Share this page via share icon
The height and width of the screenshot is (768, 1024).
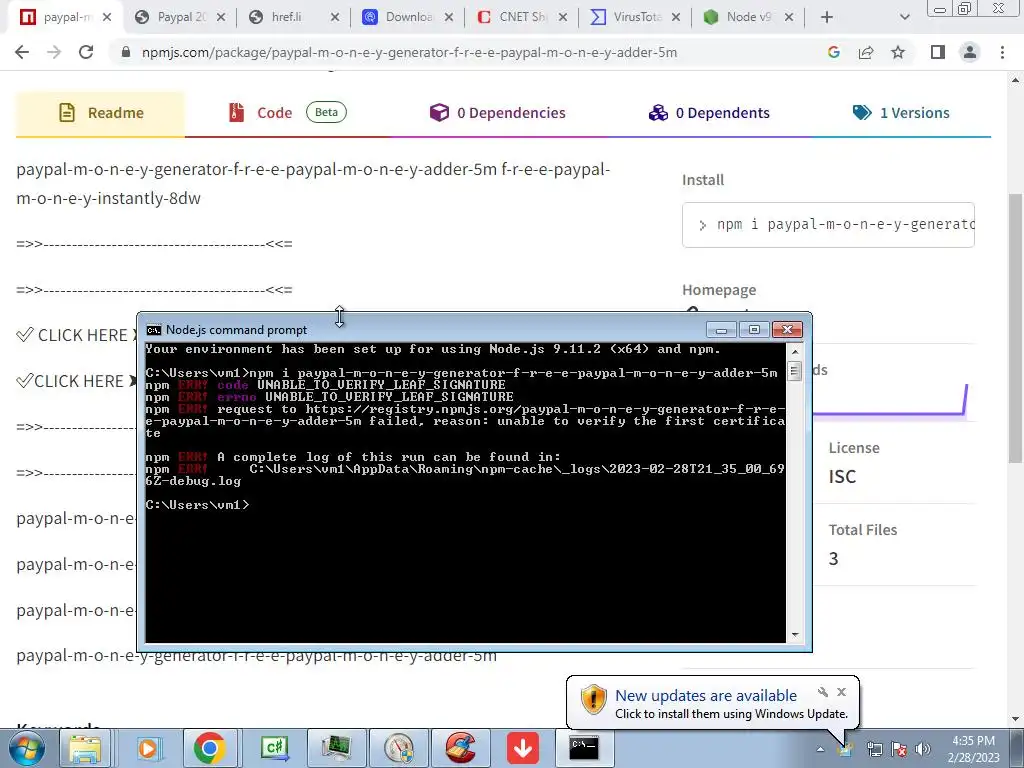866,52
